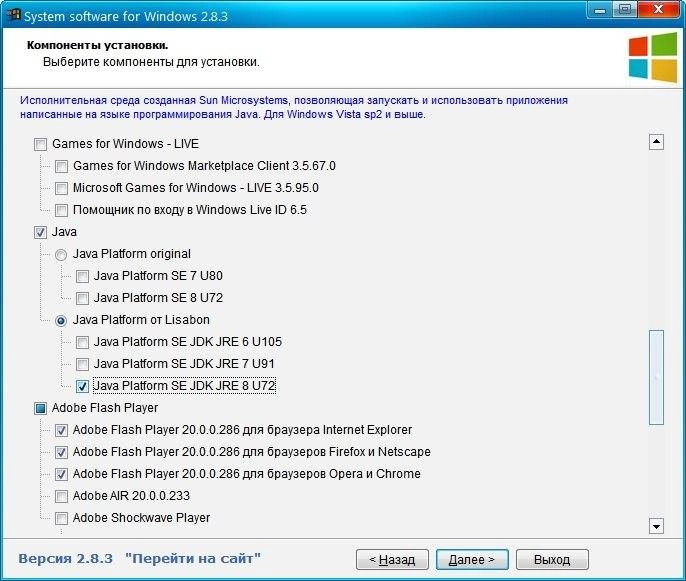
Task: Select Java Platform от Lisabon radio button
Action: [x=61, y=321]
